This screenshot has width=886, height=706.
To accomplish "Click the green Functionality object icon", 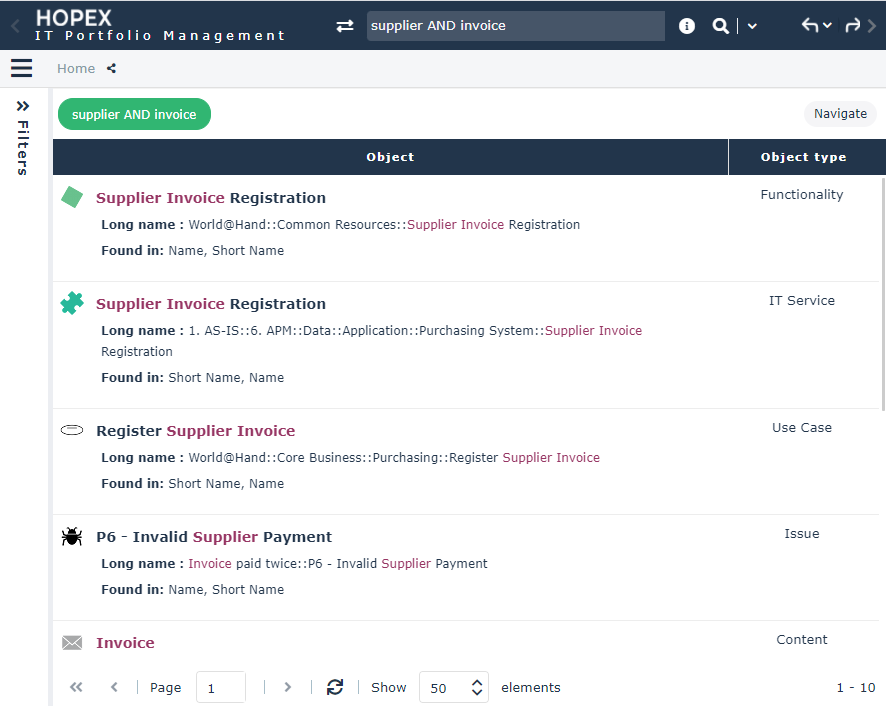I will coord(71,197).
